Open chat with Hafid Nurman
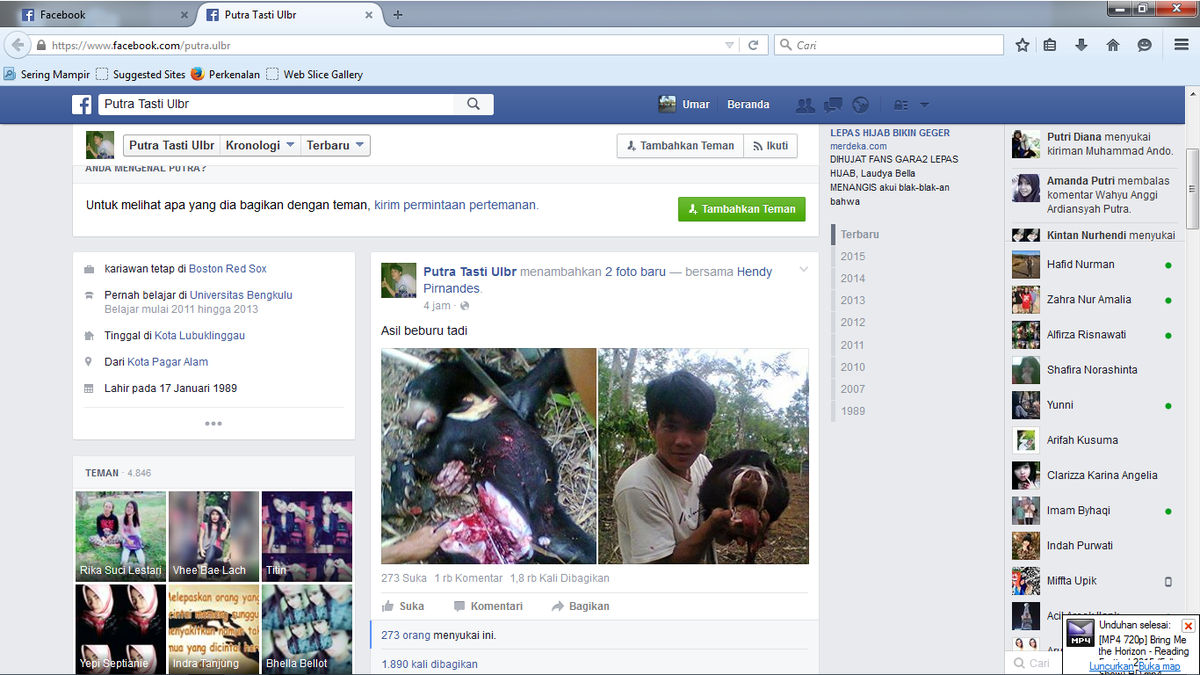 [1095, 265]
